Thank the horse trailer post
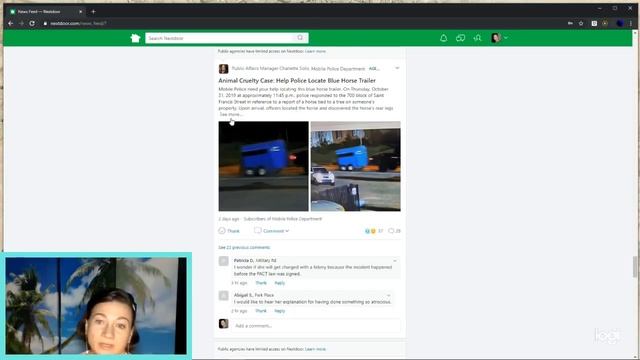 [229, 231]
